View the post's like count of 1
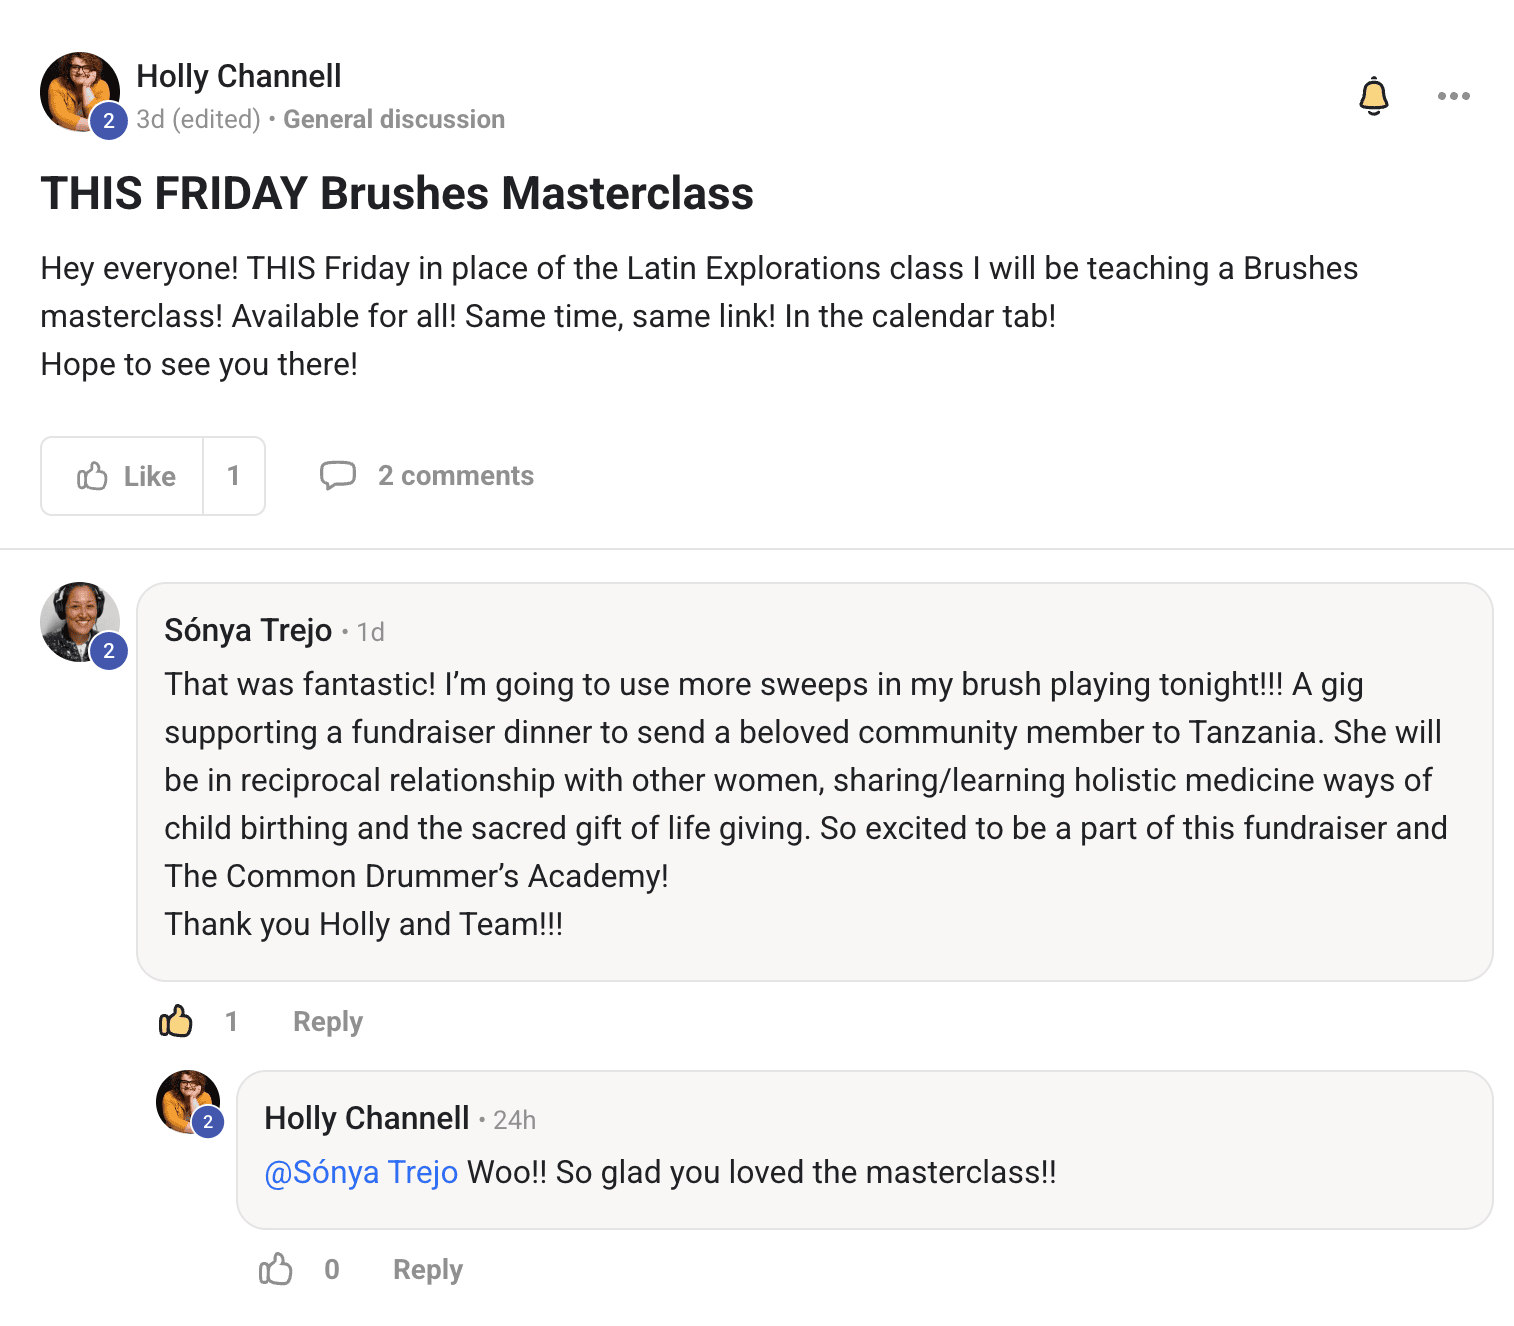 pyautogui.click(x=234, y=476)
